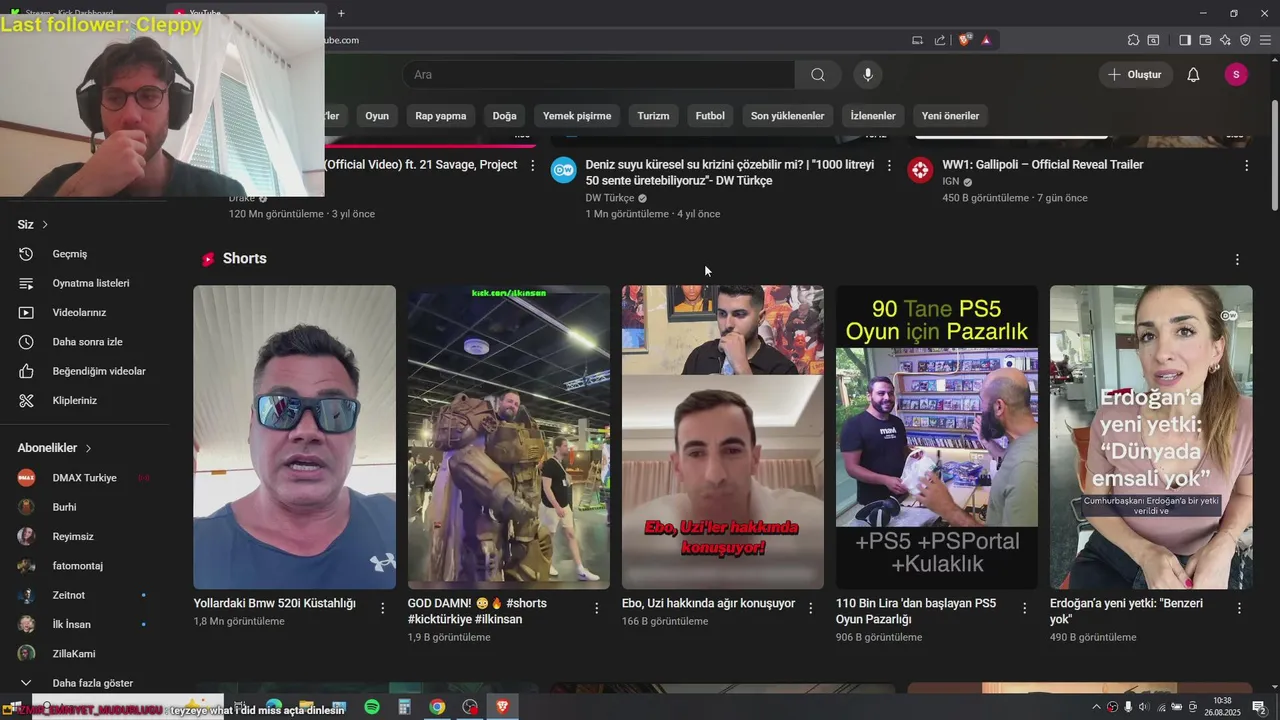The image size is (1280, 720).
Task: Open options for GOD DAMN! short
Action: pyautogui.click(x=596, y=608)
